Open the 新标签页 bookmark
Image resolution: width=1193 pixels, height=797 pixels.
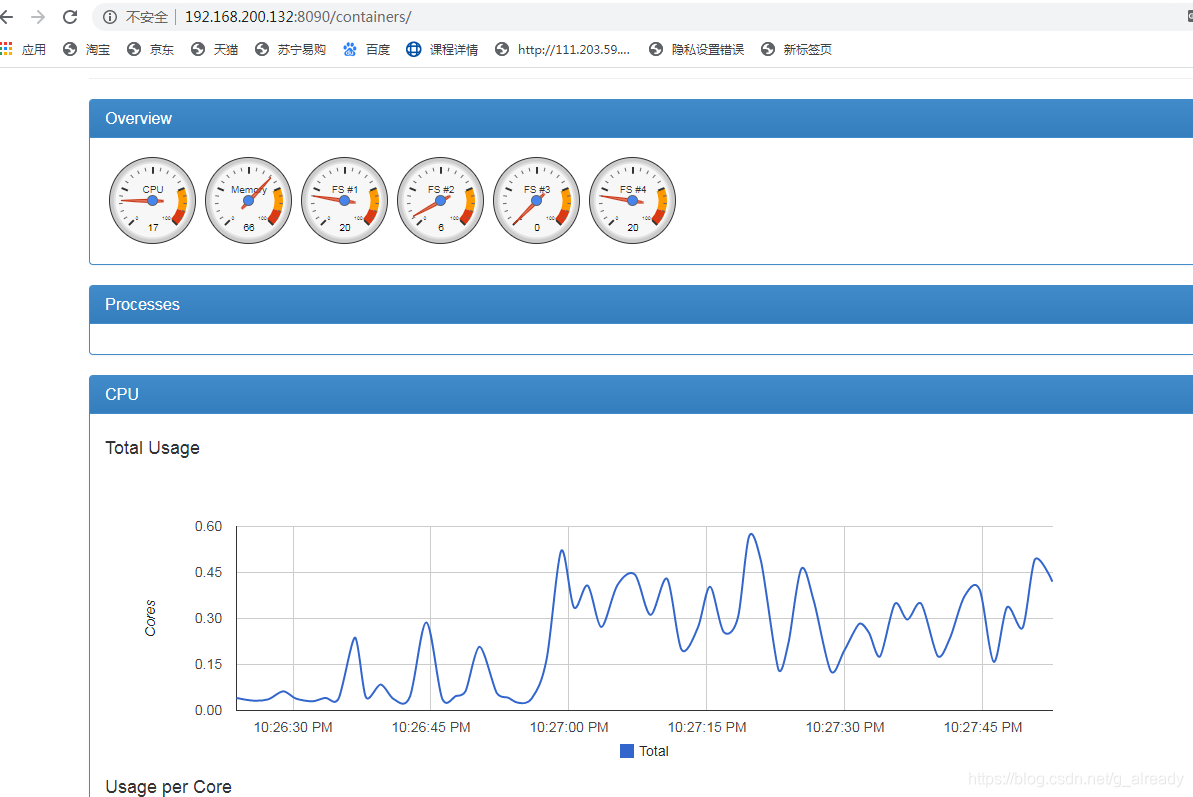(796, 49)
